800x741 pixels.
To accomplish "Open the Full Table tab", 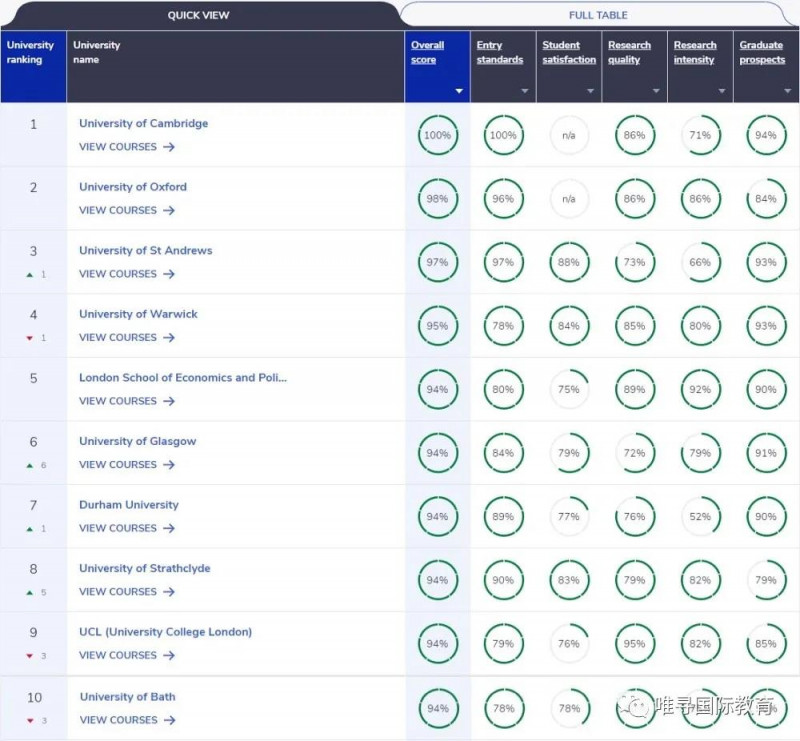I will click(x=598, y=15).
